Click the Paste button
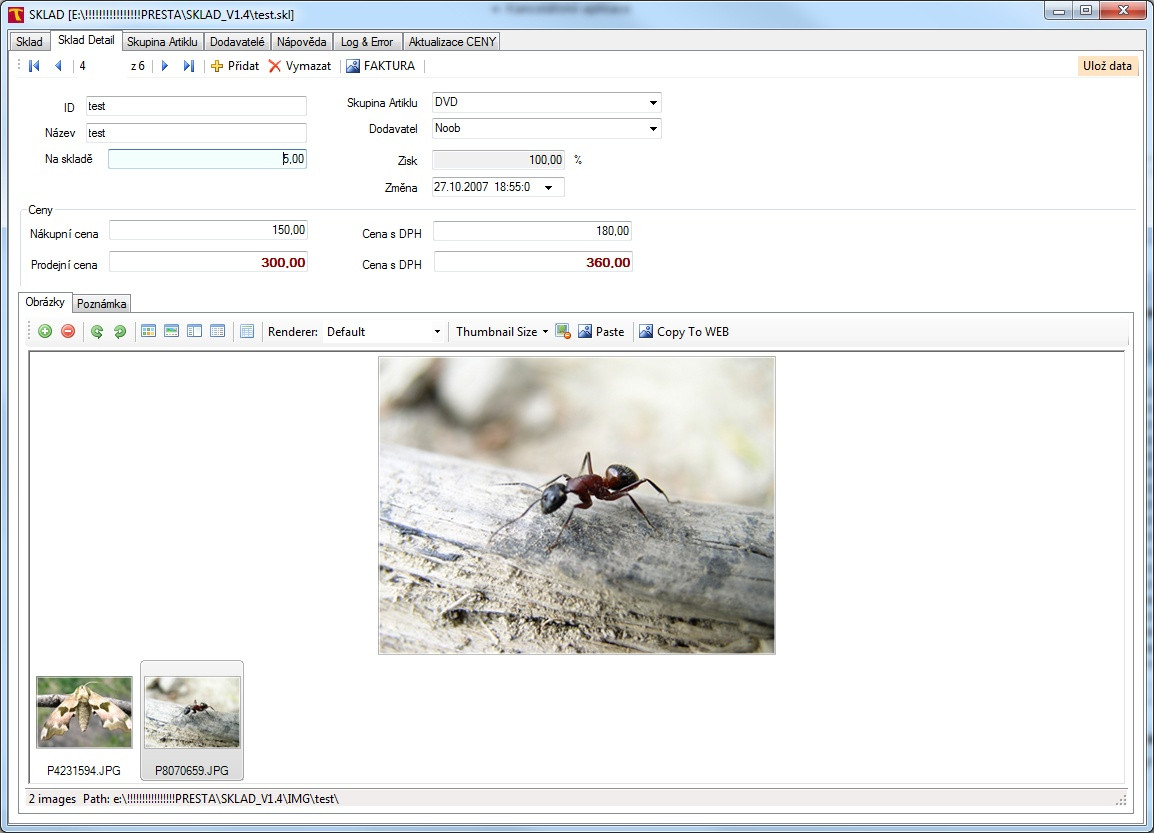This screenshot has width=1154, height=833. (x=601, y=332)
